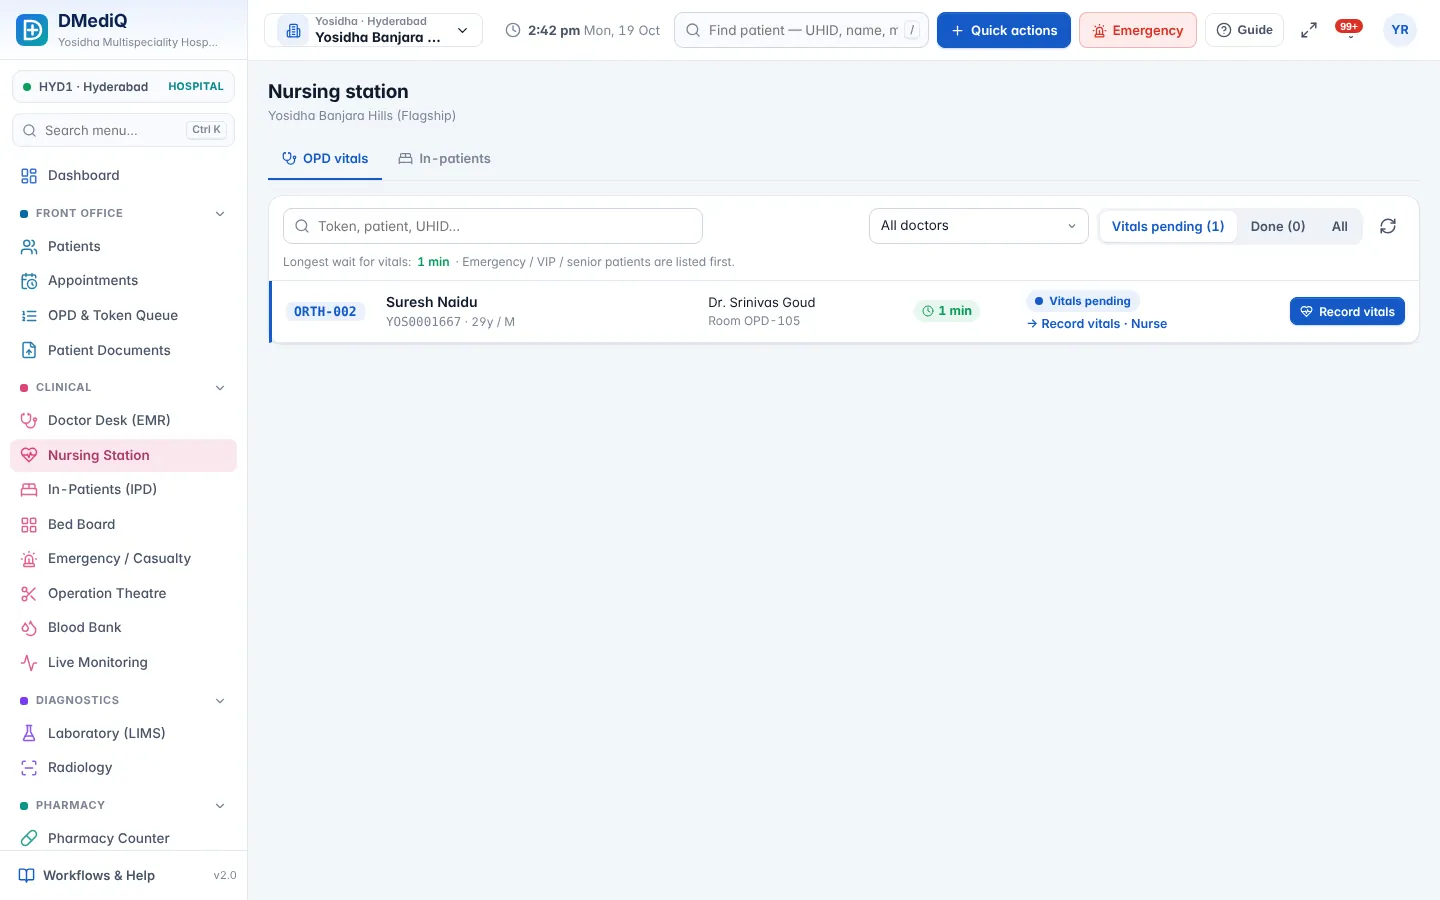This screenshot has height=900, width=1440.
Task: Open Emergency / Casualty in the sidebar
Action: click(x=123, y=558)
